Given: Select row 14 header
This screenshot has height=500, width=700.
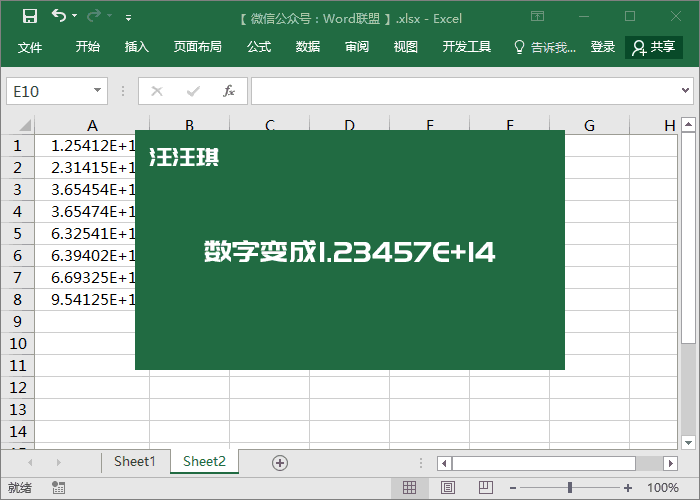Looking at the screenshot, I should click(x=17, y=432).
